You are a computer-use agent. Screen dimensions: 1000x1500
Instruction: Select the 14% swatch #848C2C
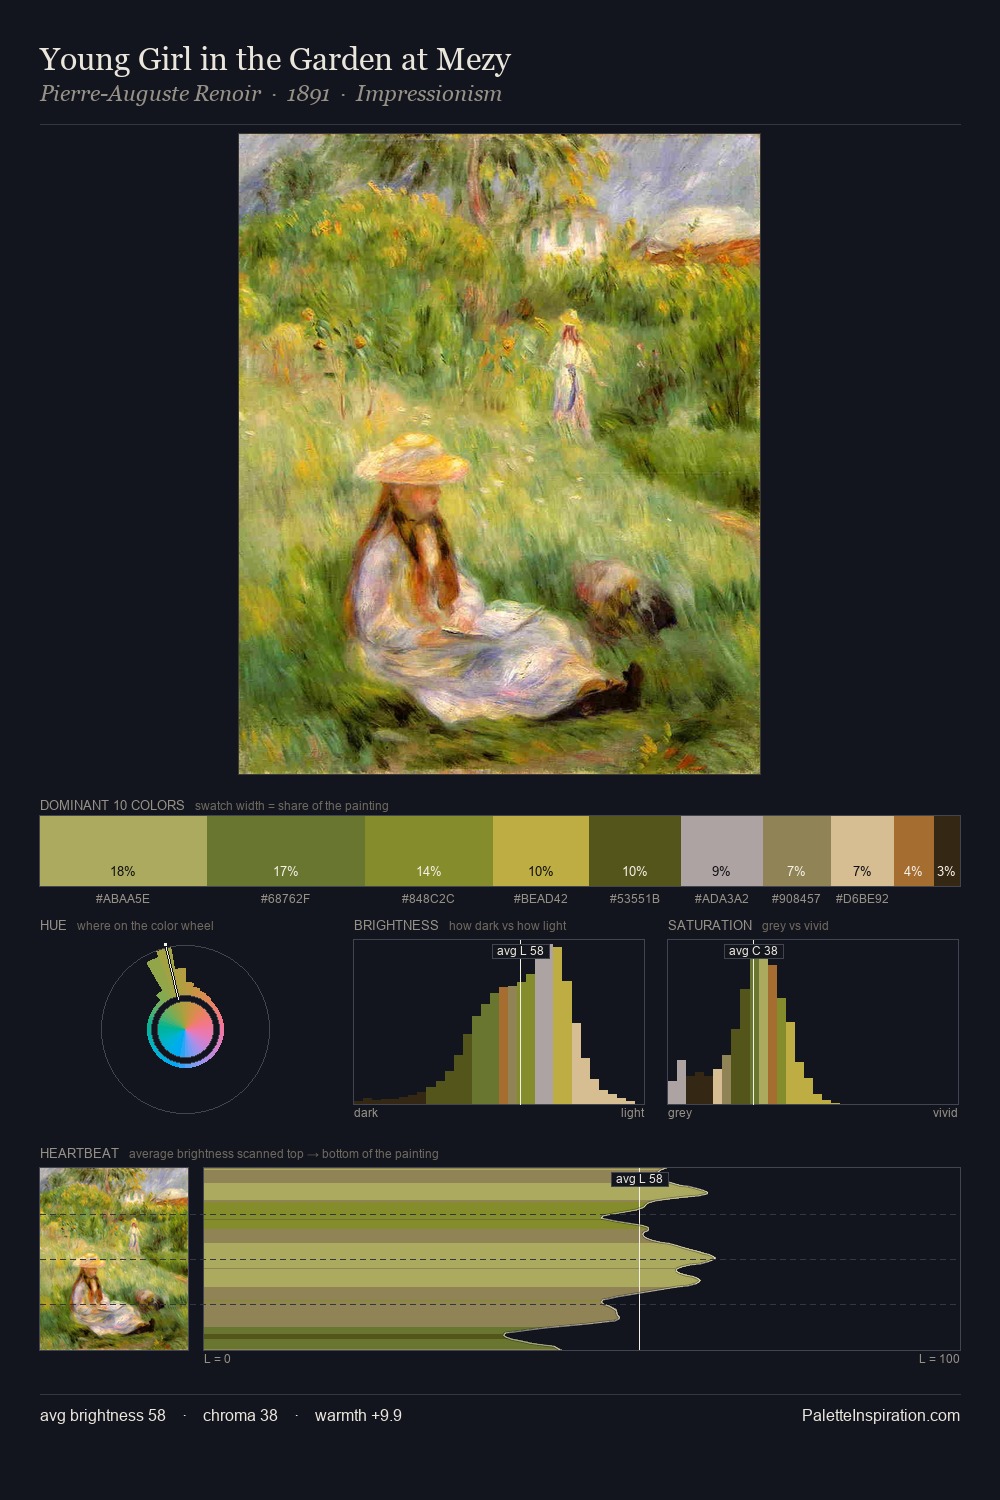click(x=429, y=851)
